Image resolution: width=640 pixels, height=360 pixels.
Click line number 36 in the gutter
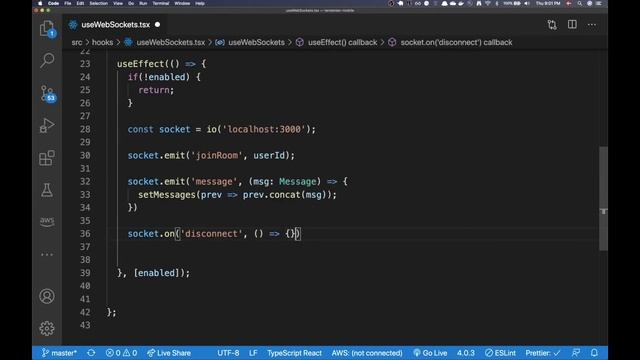(85, 234)
